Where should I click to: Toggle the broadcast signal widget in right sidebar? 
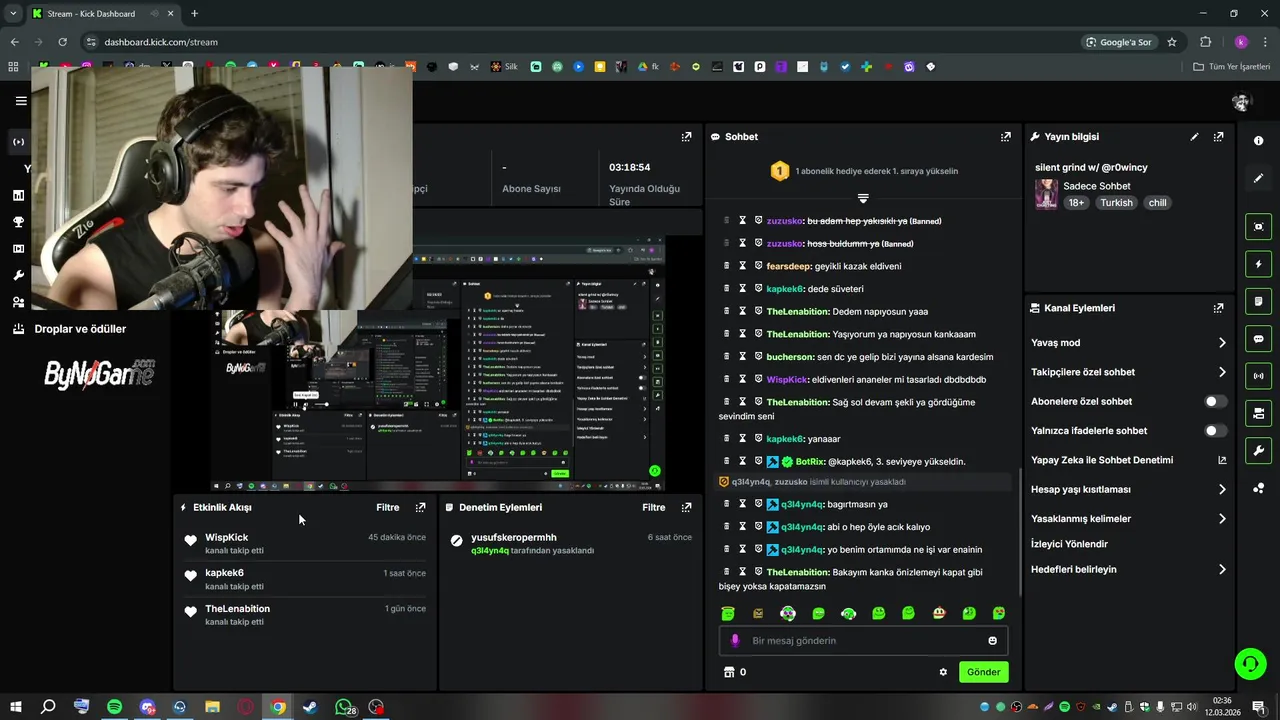[1258, 376]
